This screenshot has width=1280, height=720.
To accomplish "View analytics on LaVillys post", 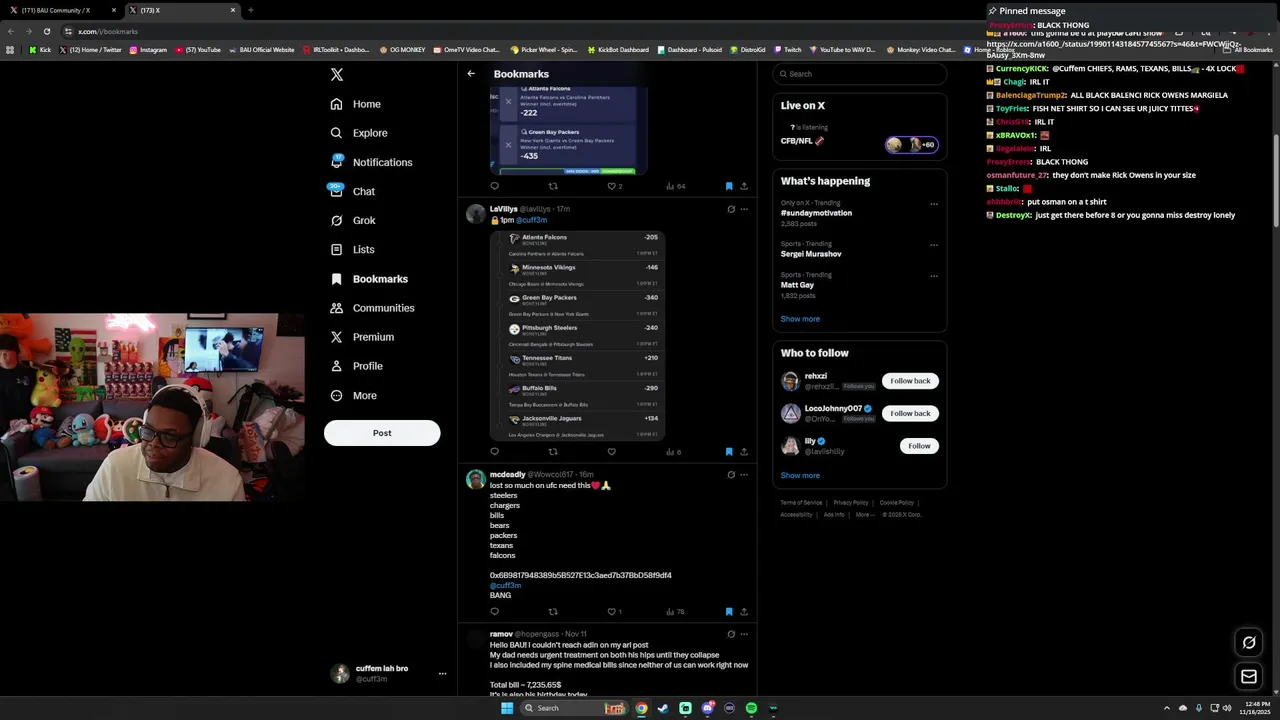I will point(674,452).
